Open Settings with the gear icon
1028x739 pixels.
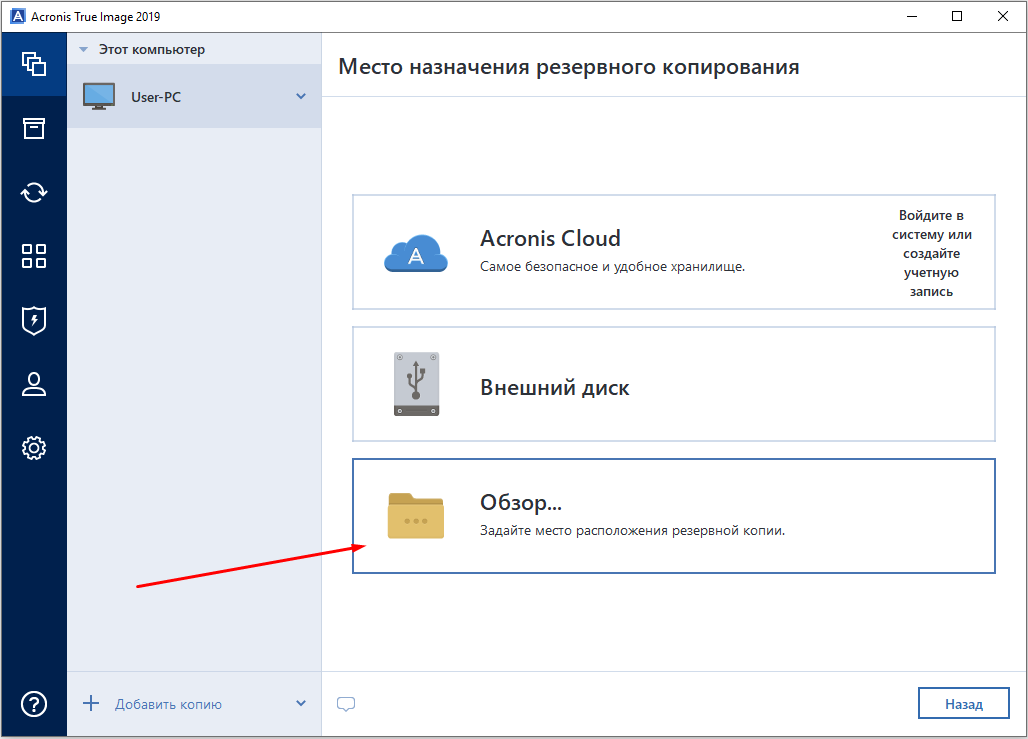pyautogui.click(x=33, y=448)
